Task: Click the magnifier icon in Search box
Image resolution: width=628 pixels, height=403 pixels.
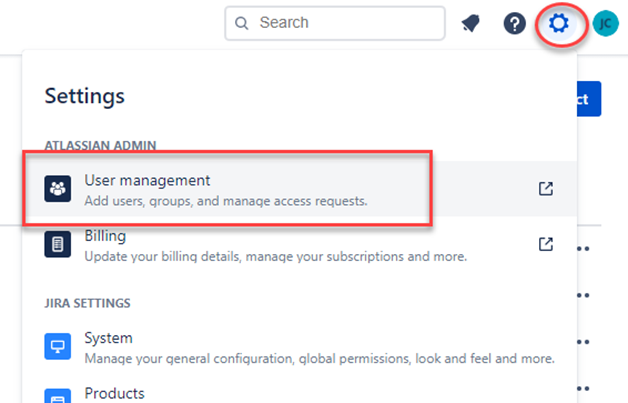Action: click(x=241, y=23)
